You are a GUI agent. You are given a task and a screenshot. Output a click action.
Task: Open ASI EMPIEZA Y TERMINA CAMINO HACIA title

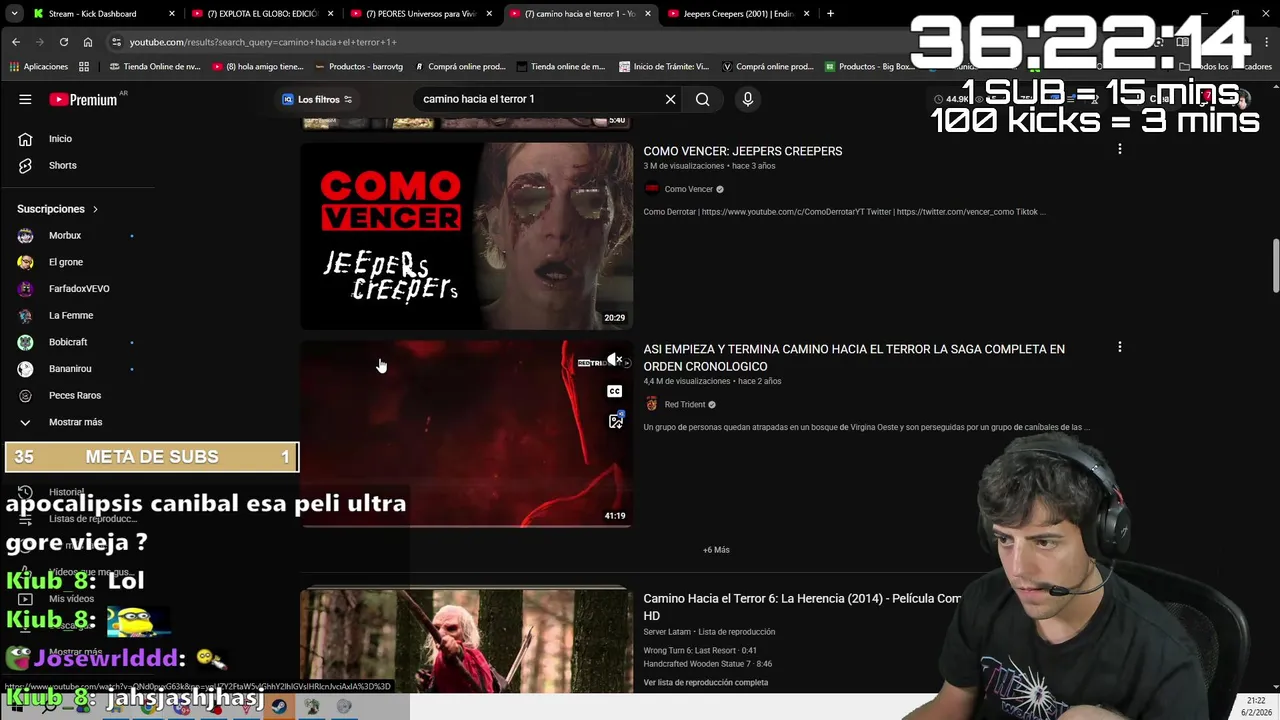(854, 357)
